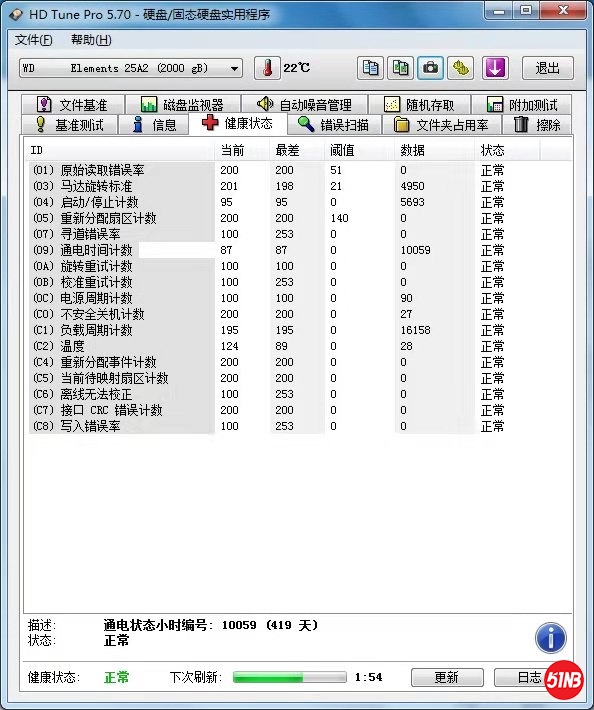Switch to the 附加测试 tab
The image size is (594, 710).
tap(522, 105)
